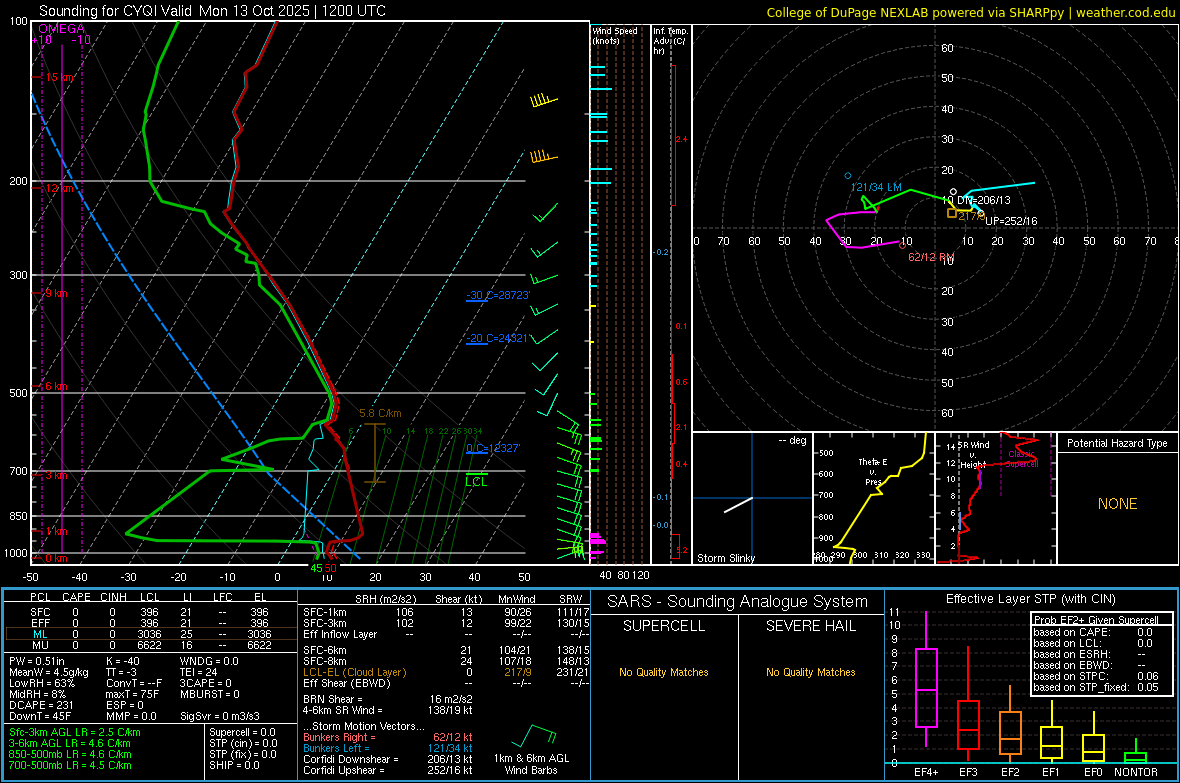Click the Bunkers Right storm motion entry
The height and width of the screenshot is (783, 1180).
click(388, 737)
